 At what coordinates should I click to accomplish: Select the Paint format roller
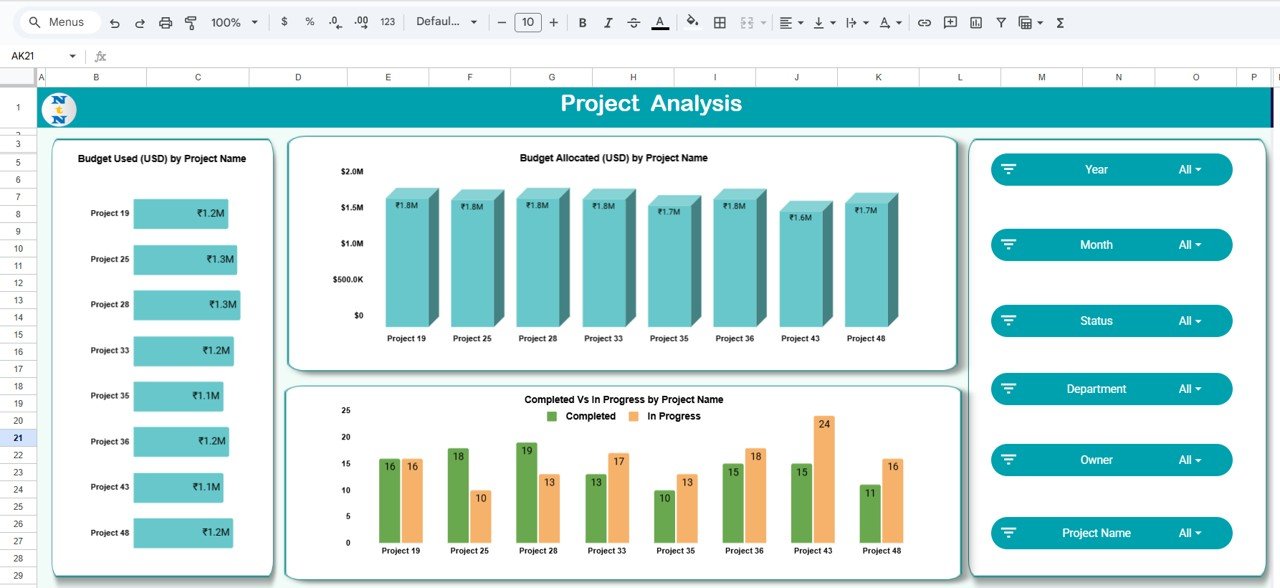pos(191,22)
